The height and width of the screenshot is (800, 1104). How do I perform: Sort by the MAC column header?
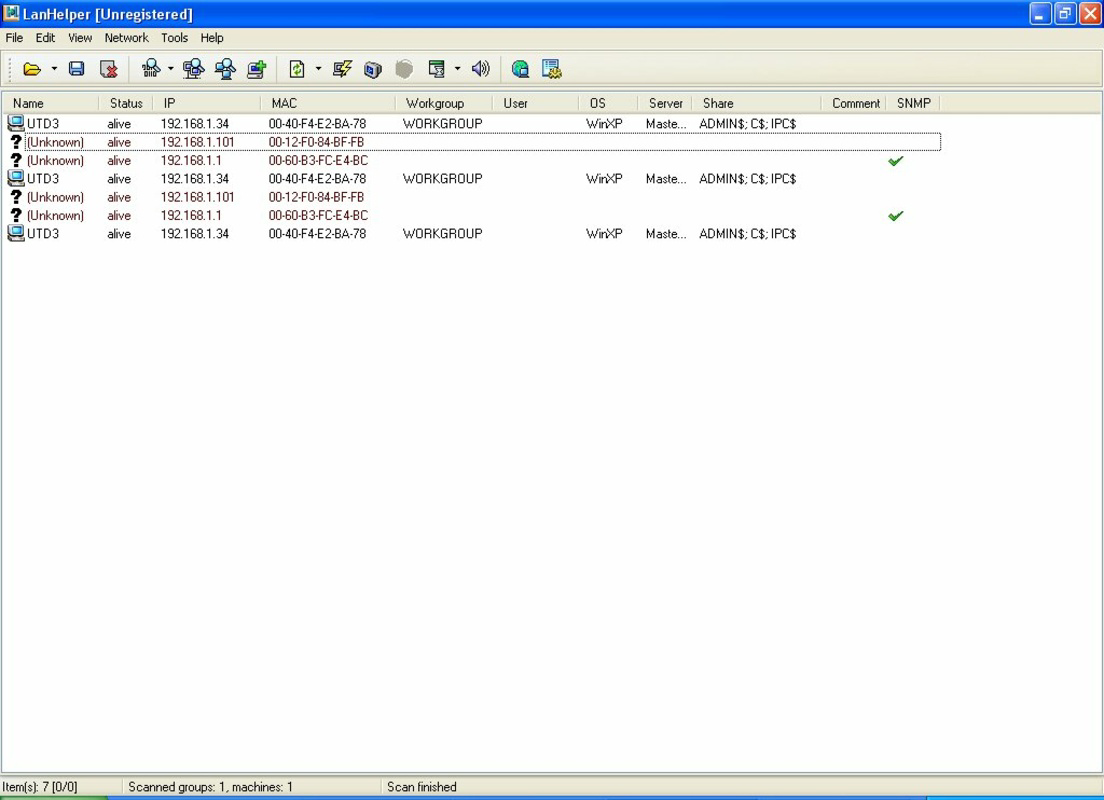tap(327, 104)
